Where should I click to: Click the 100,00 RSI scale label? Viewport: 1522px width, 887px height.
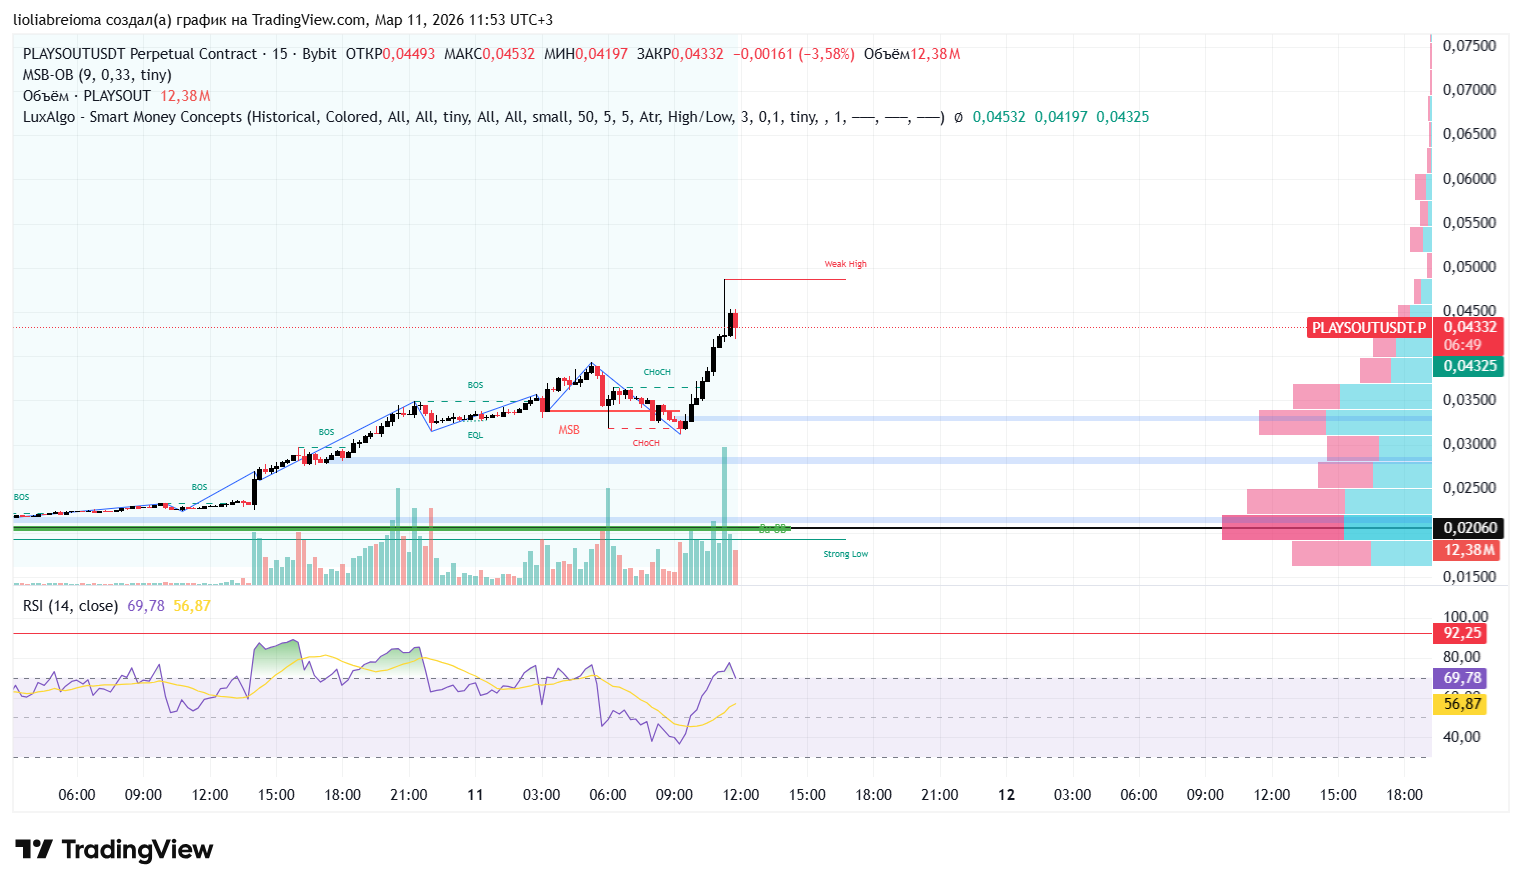coord(1465,616)
